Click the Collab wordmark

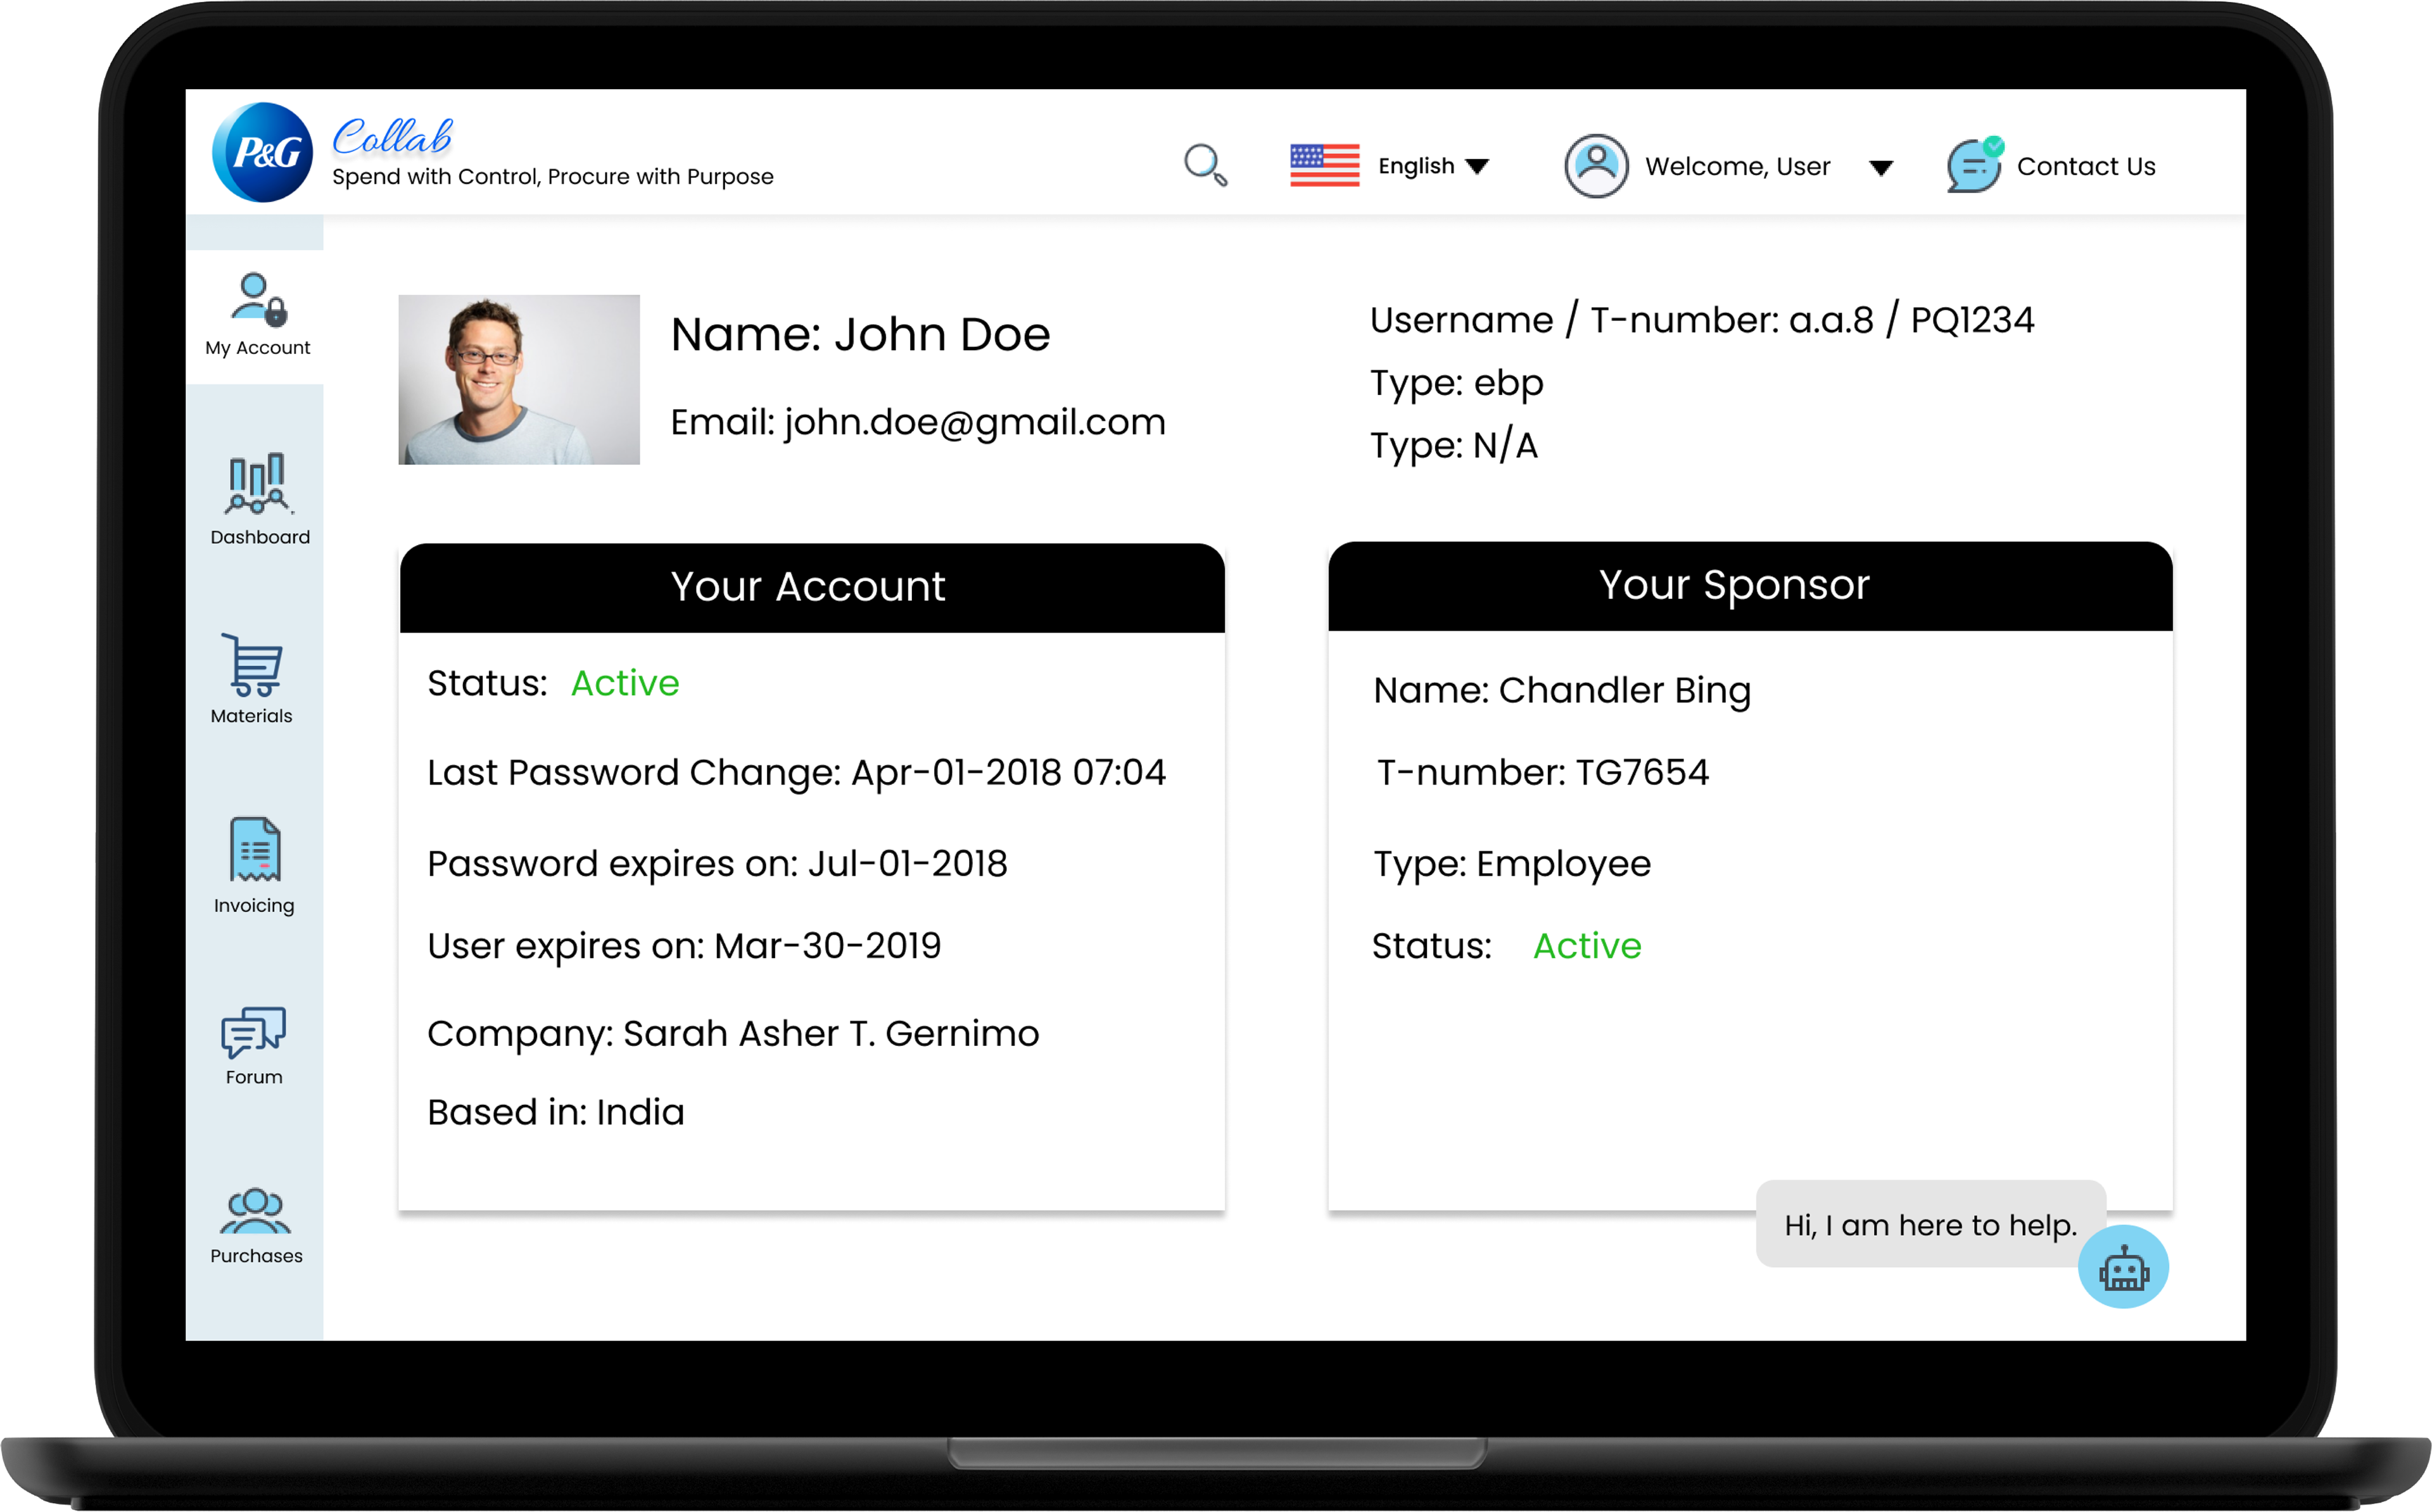point(392,137)
